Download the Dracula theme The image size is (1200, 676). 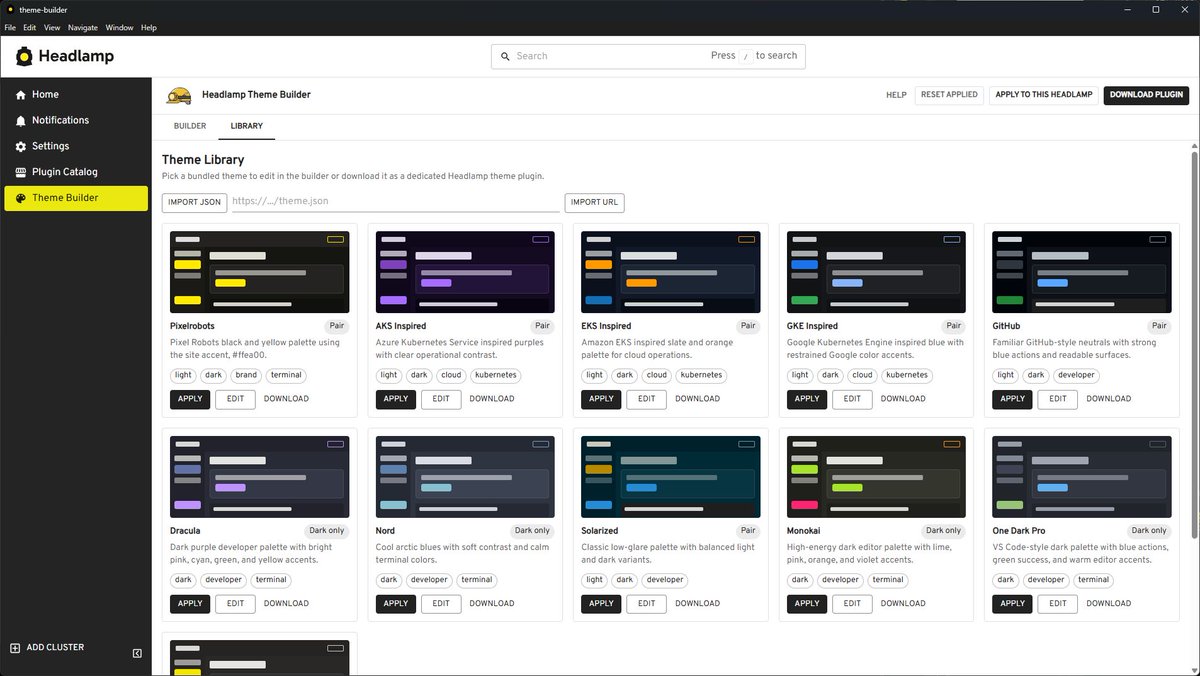point(286,604)
